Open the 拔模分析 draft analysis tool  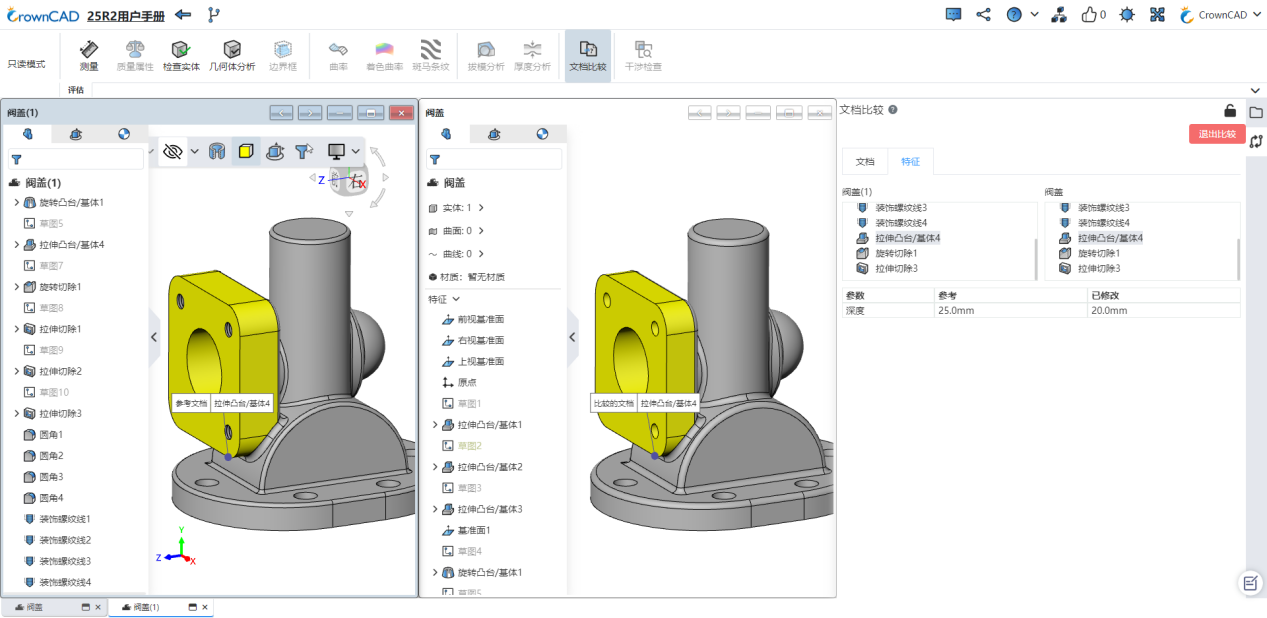point(486,55)
